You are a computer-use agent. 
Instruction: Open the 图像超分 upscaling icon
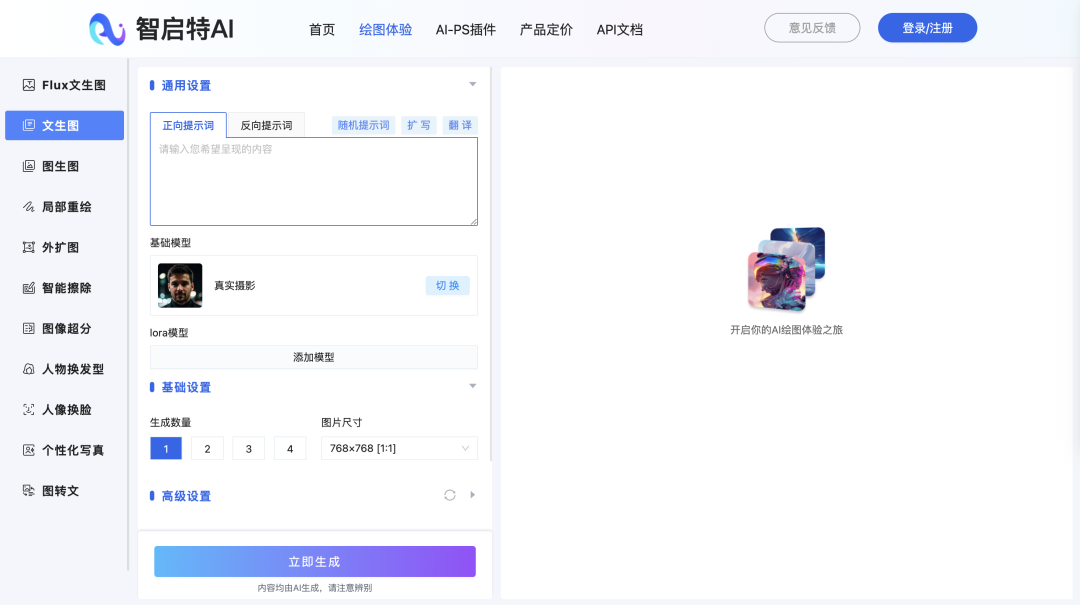pyautogui.click(x=29, y=328)
